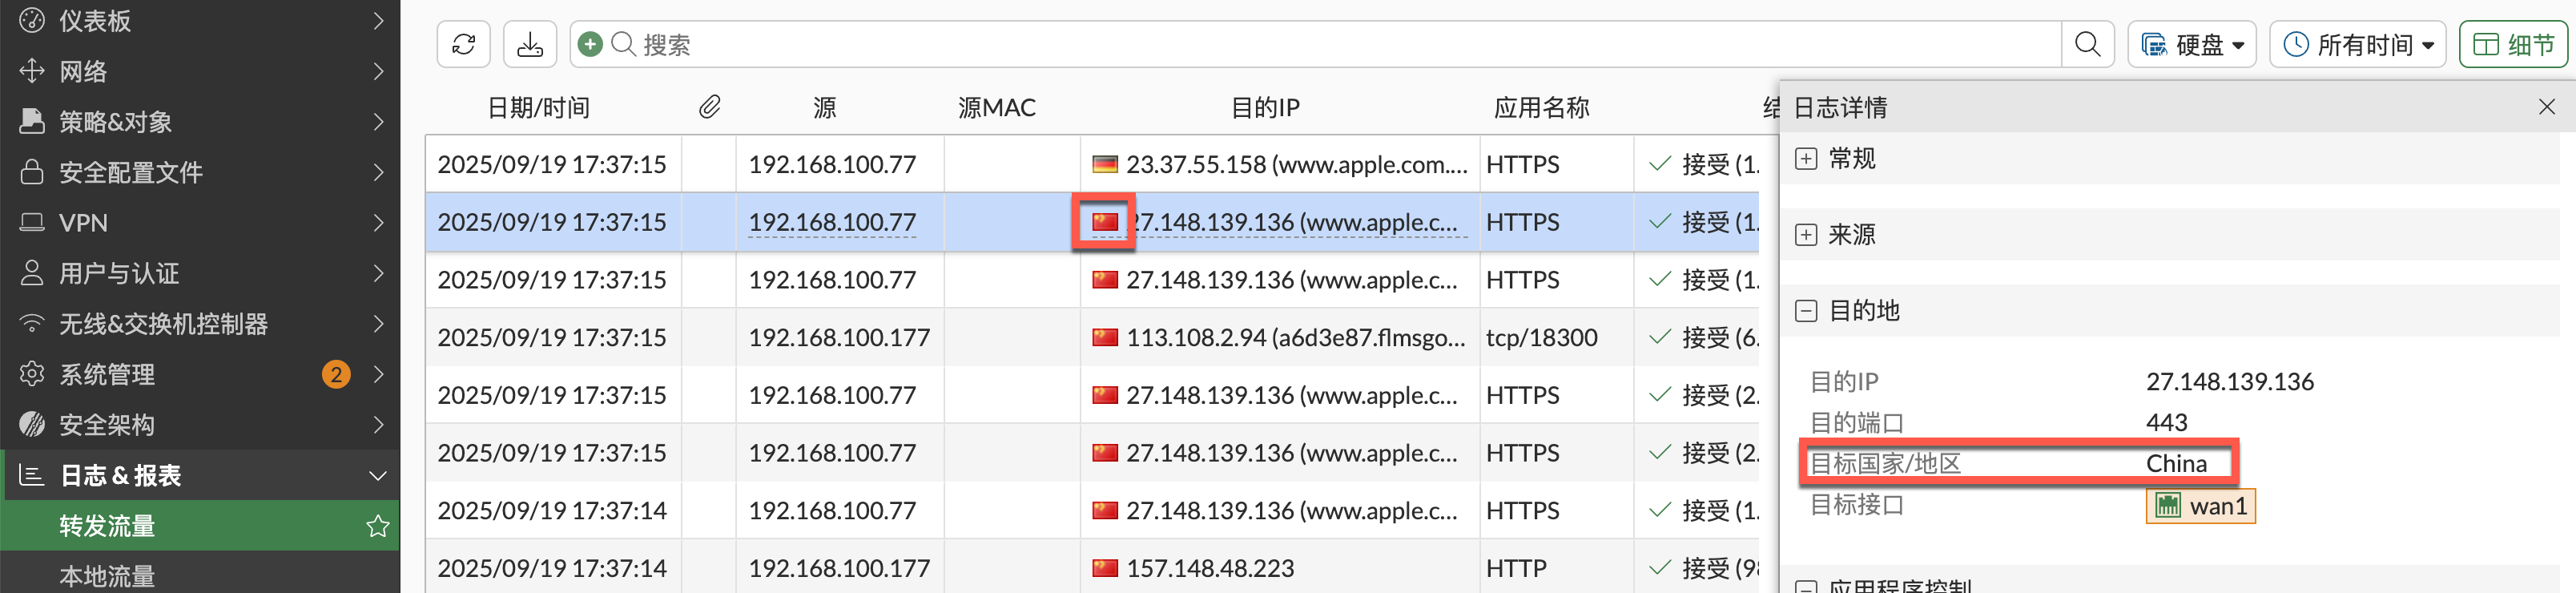2576x593 pixels.
Task: Click the attachment paperclip column icon
Action: pyautogui.click(x=709, y=107)
